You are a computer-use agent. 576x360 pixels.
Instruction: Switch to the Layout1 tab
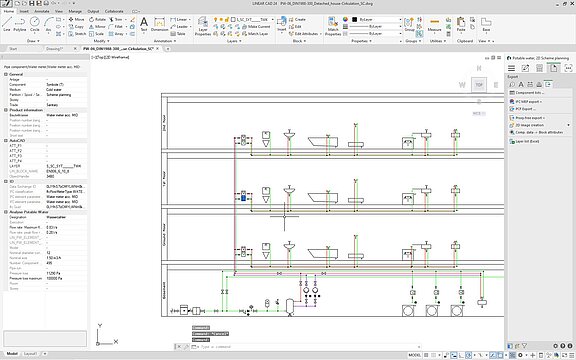point(30,354)
